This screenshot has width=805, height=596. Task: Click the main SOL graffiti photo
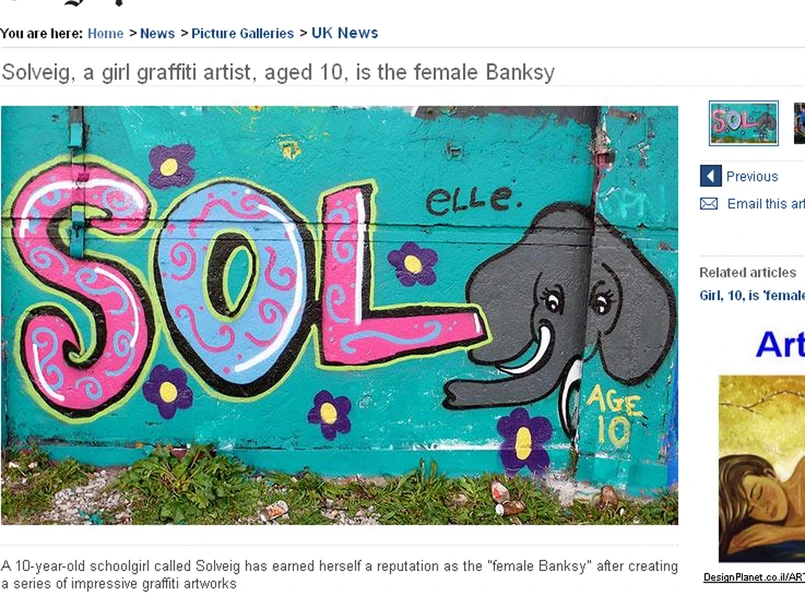[x=339, y=315]
